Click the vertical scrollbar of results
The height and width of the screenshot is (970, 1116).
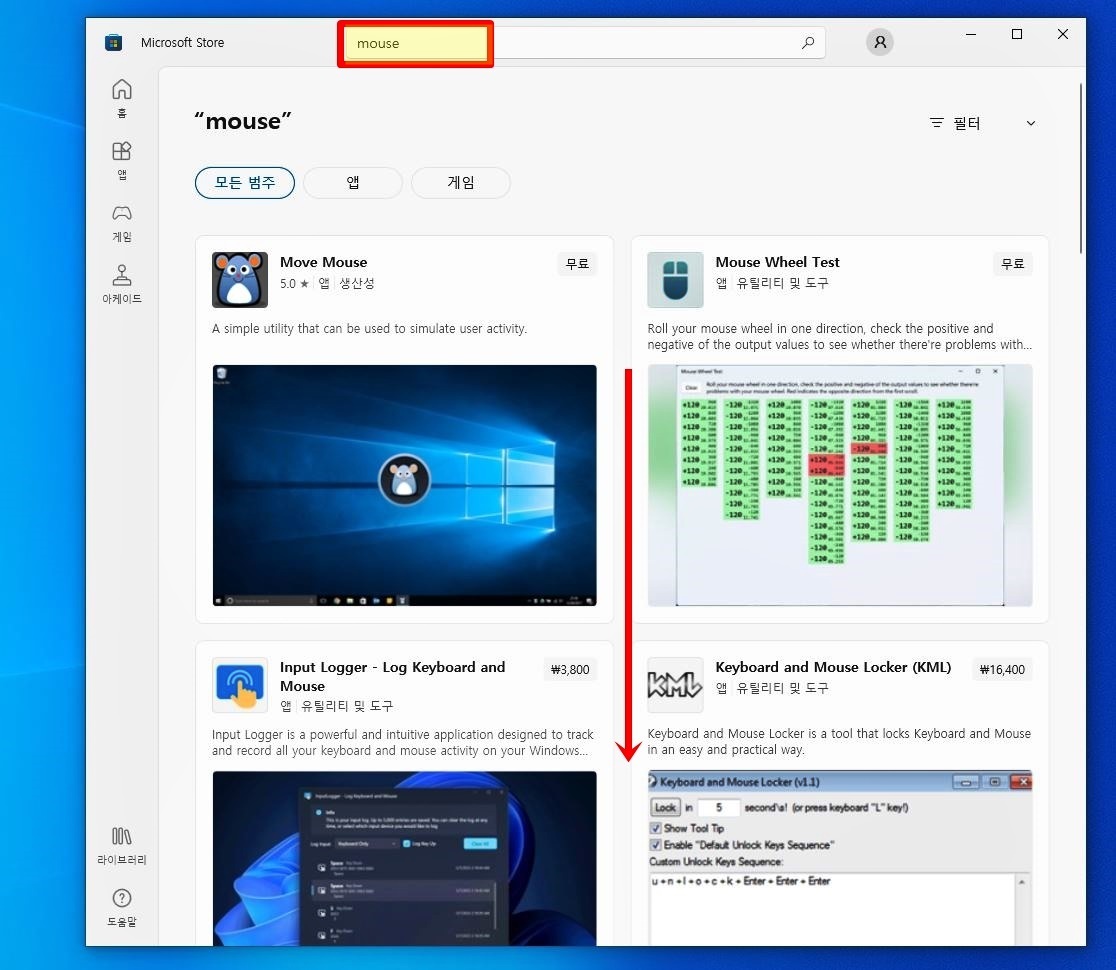pos(1080,169)
